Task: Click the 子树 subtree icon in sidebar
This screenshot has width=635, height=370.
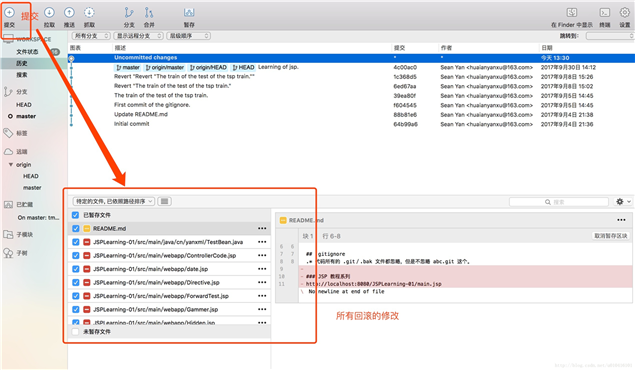Action: (8, 253)
